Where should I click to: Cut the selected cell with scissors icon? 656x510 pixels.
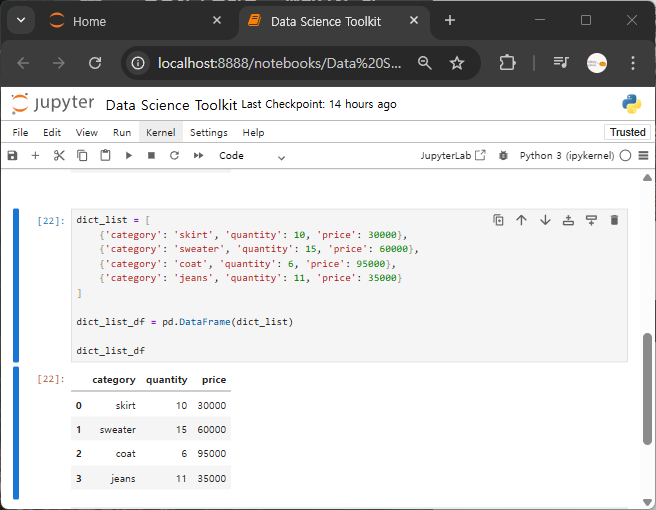tap(59, 156)
